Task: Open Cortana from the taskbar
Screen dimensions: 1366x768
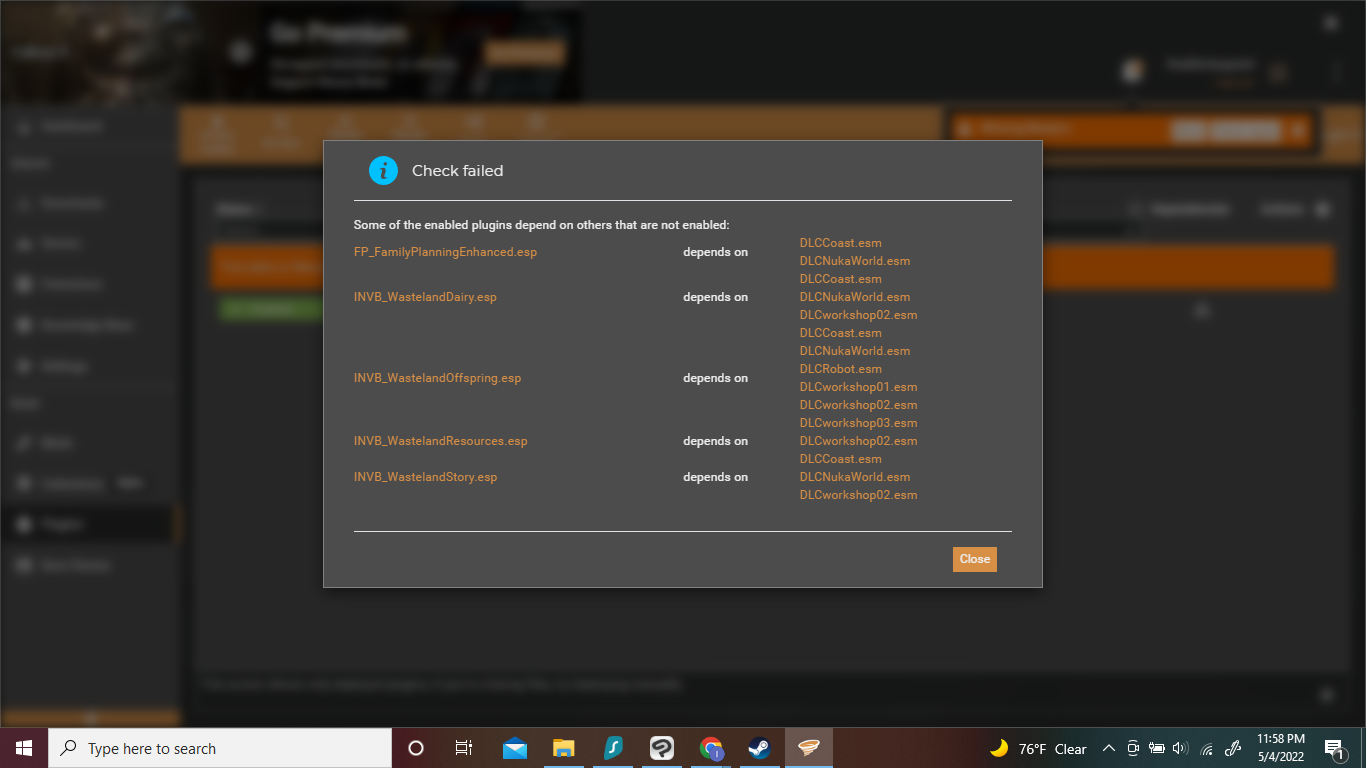Action: [x=416, y=748]
